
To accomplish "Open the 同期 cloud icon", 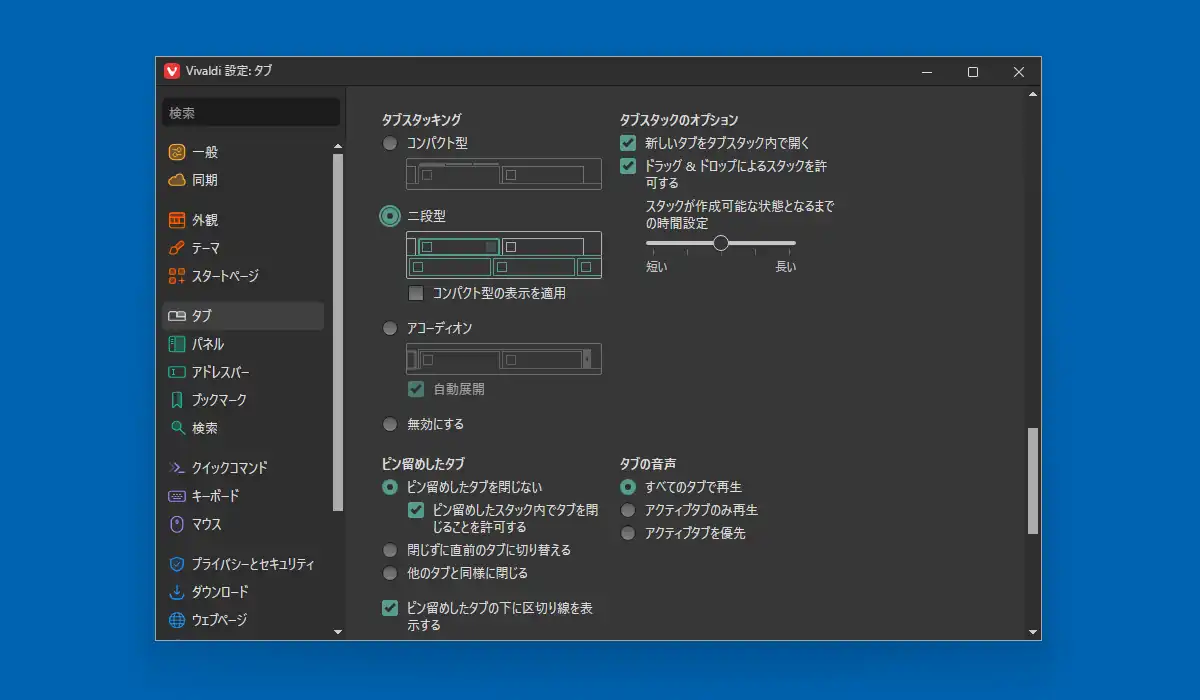I will coord(177,180).
